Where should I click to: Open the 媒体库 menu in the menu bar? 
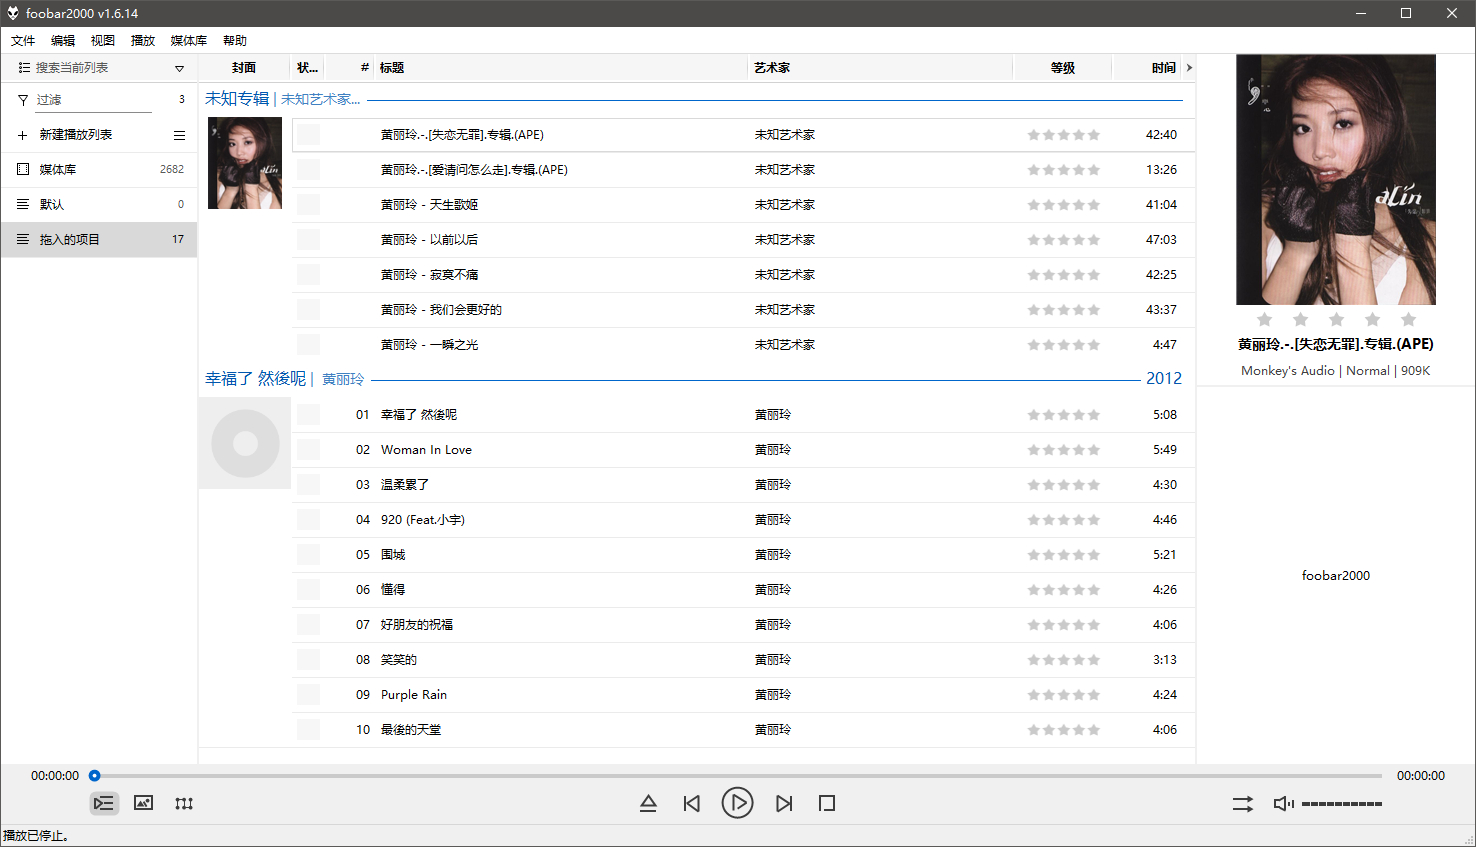pos(188,40)
